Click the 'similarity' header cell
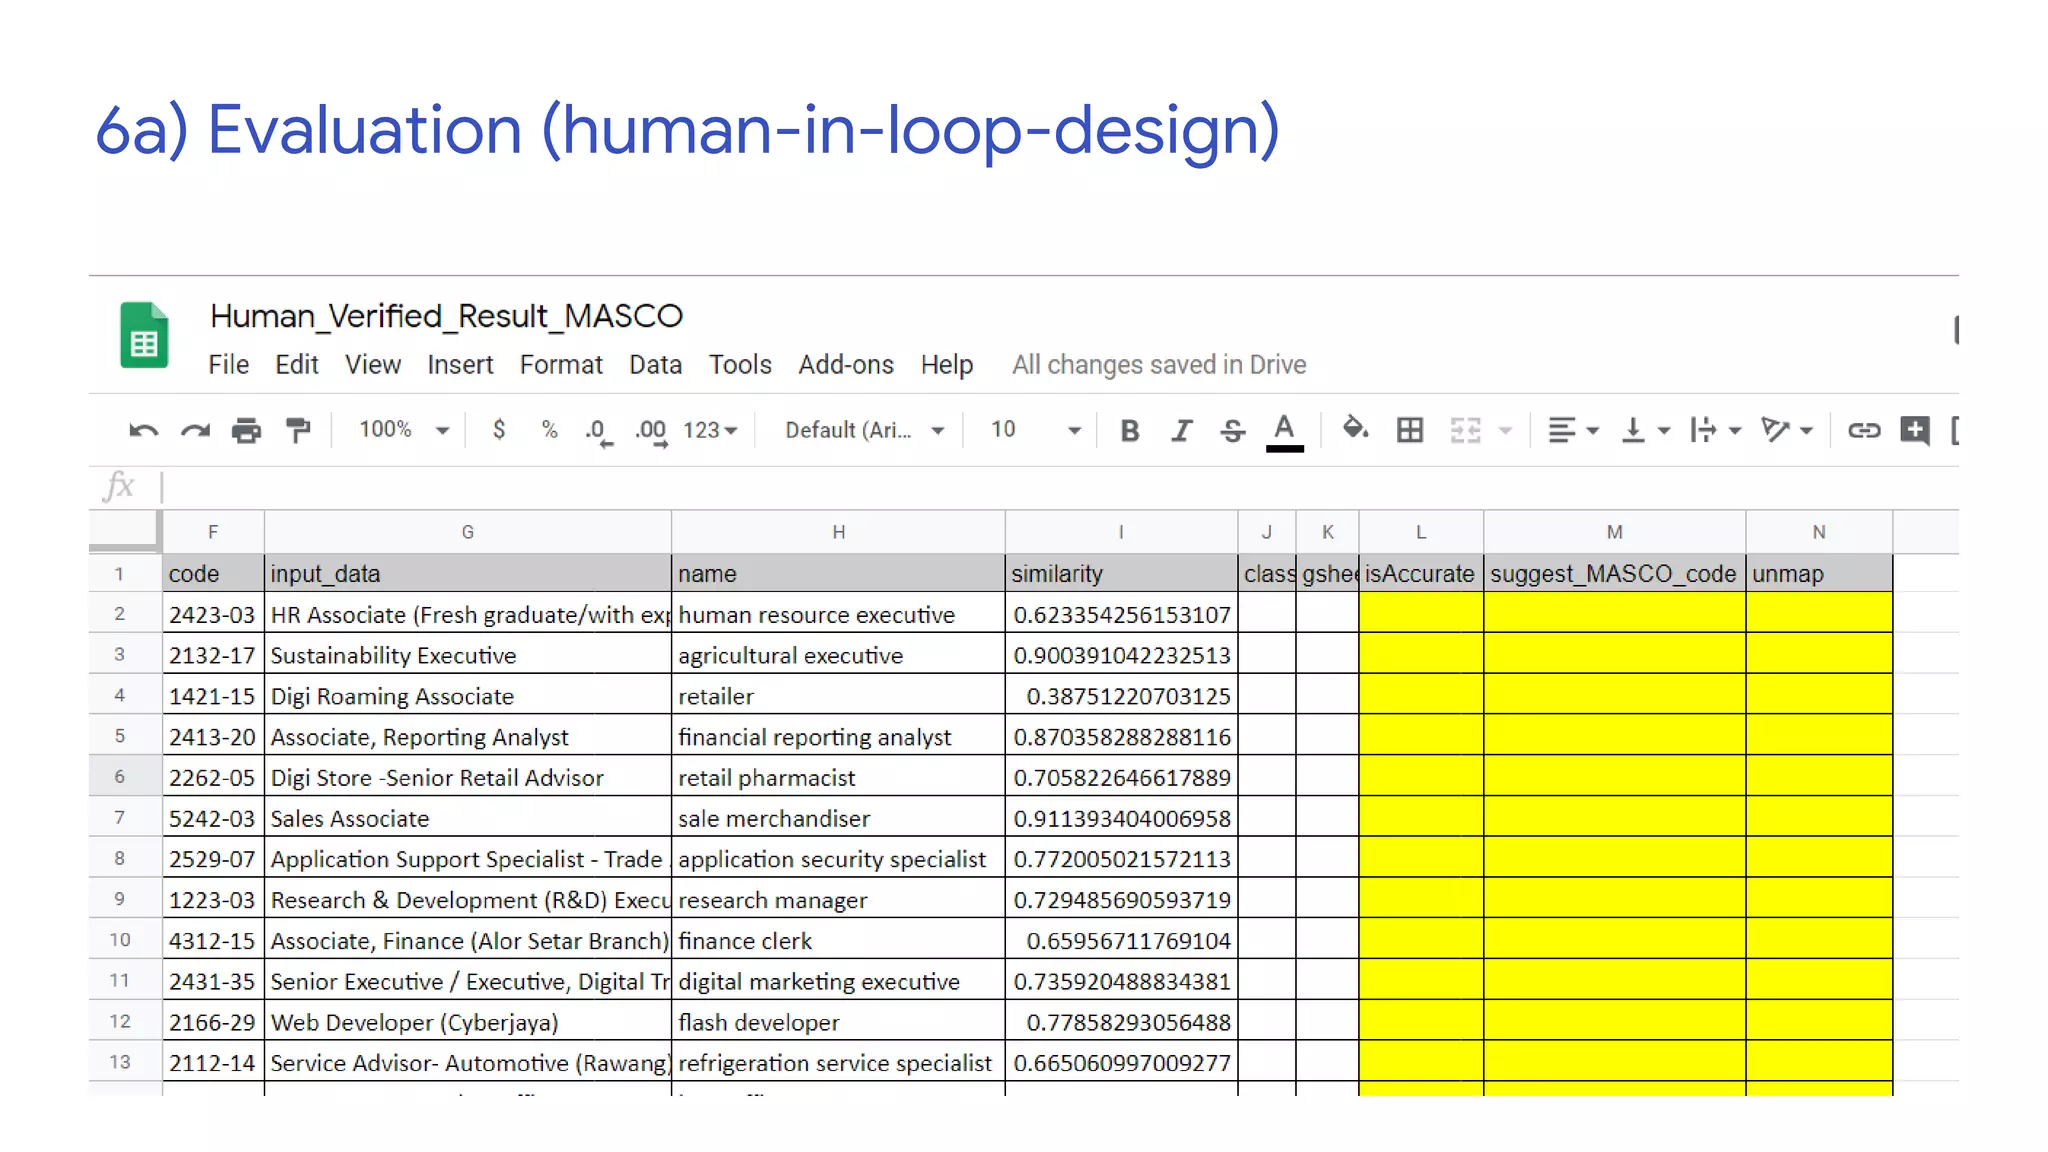Screen dimensions: 2048x1152 tap(1121, 573)
